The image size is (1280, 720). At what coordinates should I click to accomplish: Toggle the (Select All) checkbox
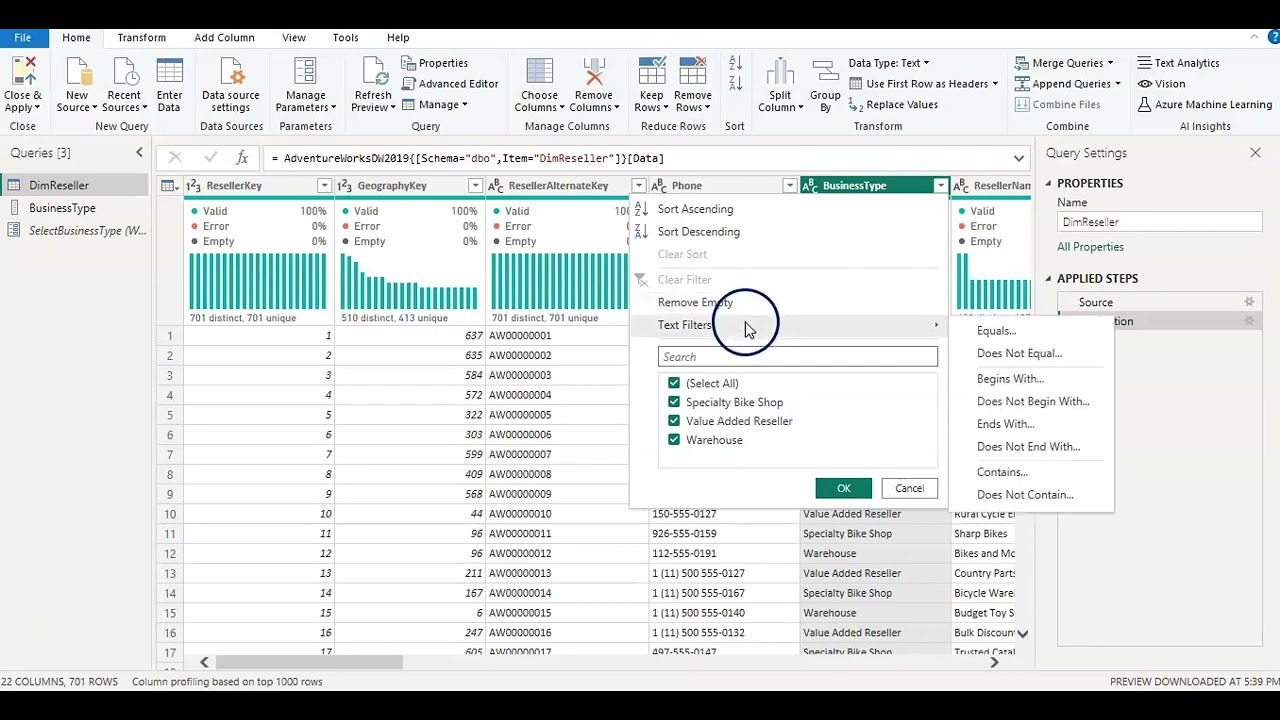pyautogui.click(x=674, y=383)
